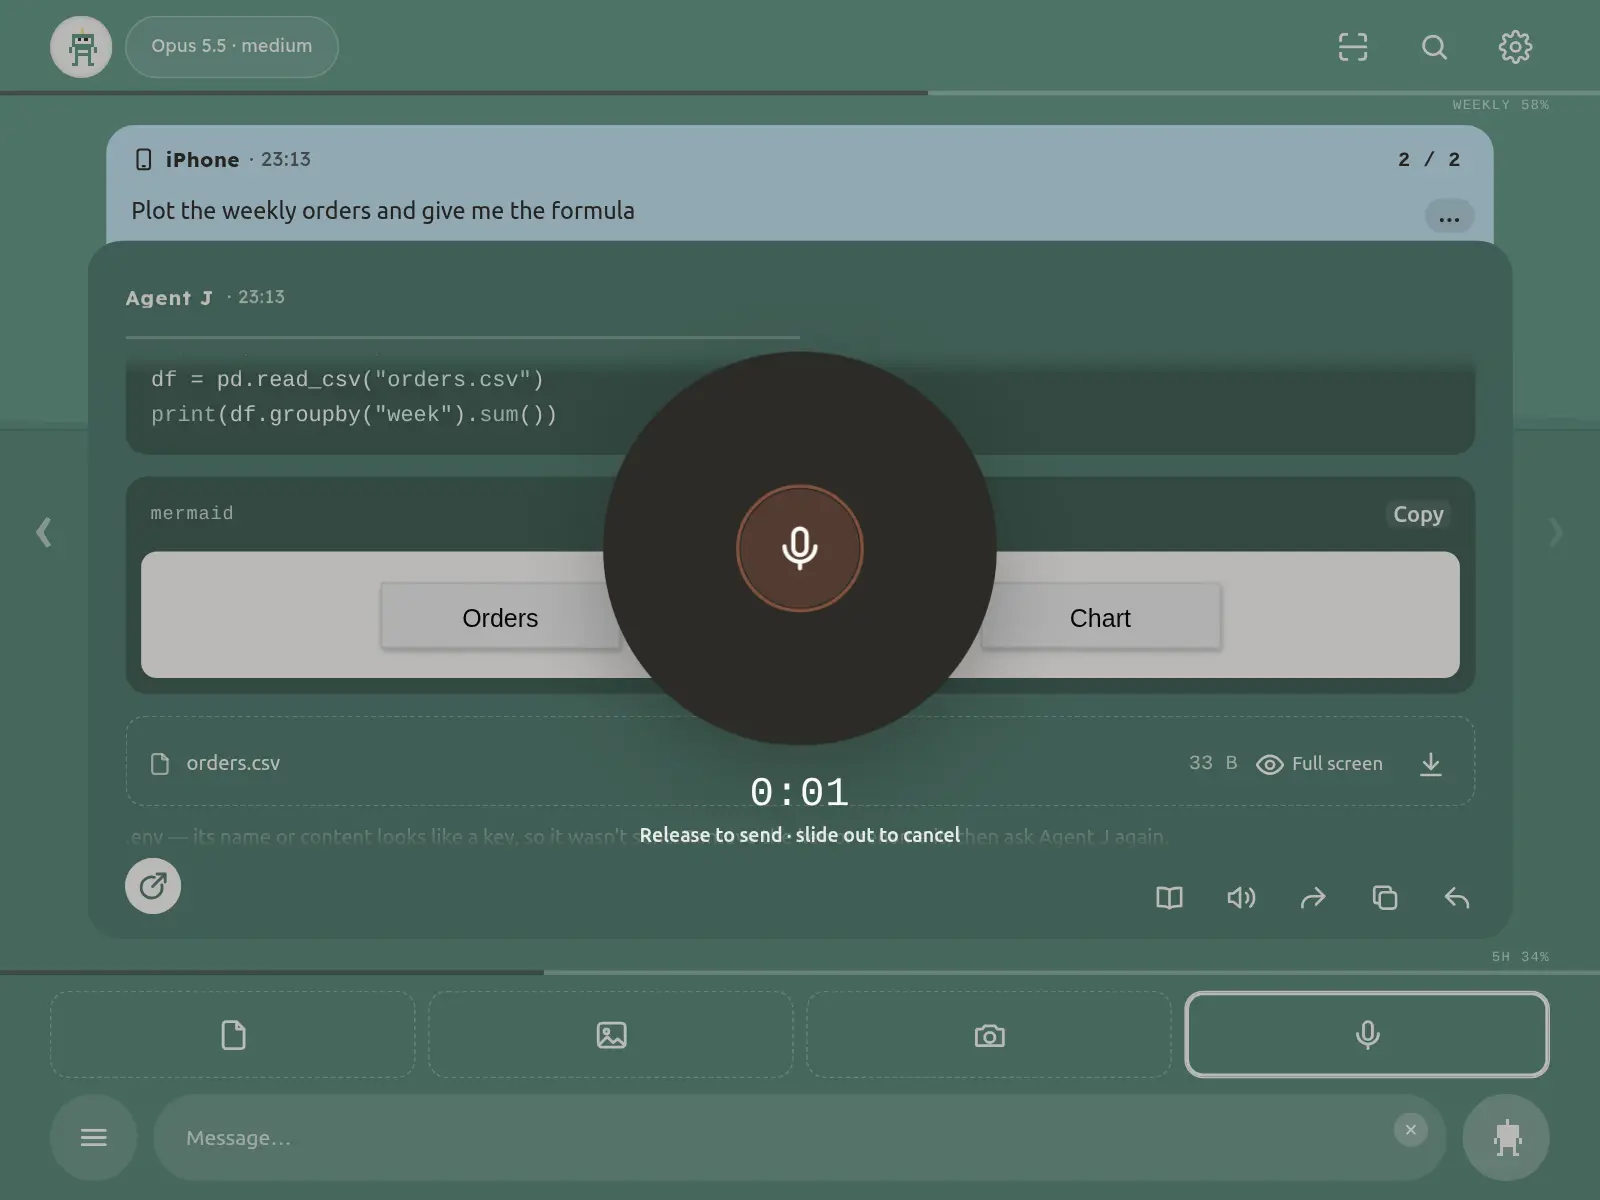Click the 2 / 2 message counter

click(1429, 160)
